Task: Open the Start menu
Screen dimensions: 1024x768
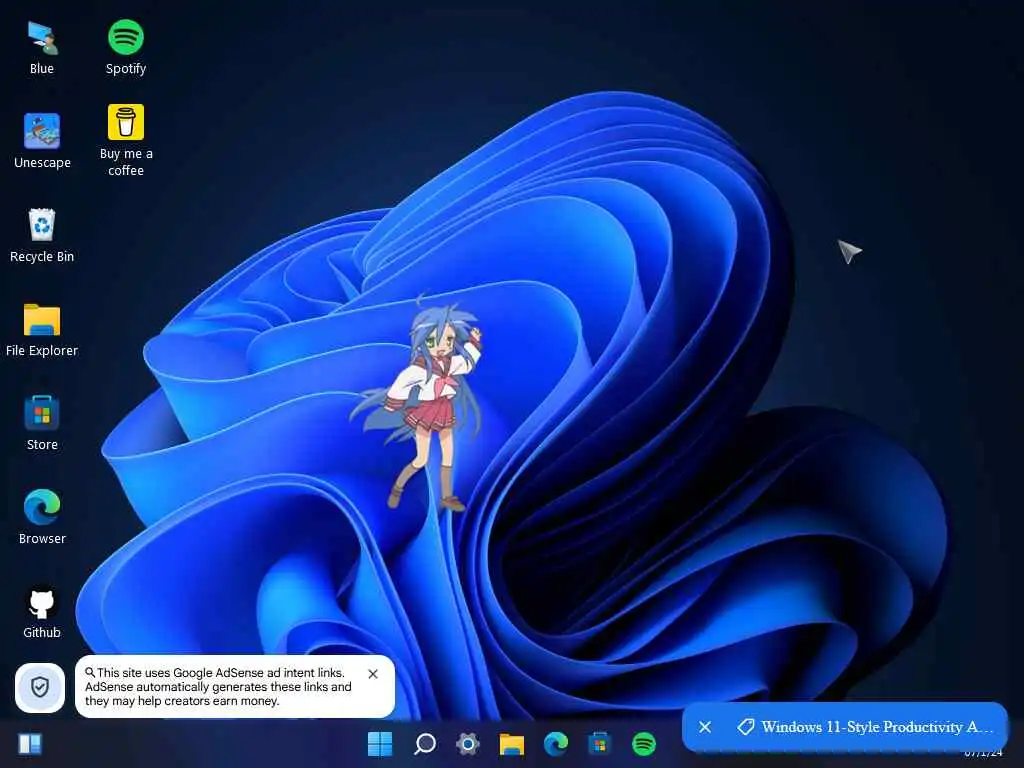Action: coord(379,743)
